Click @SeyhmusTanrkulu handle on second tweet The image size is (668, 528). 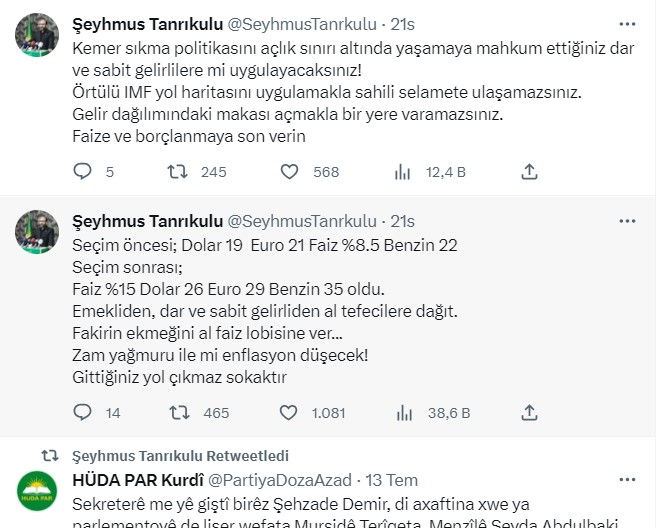click(302, 221)
